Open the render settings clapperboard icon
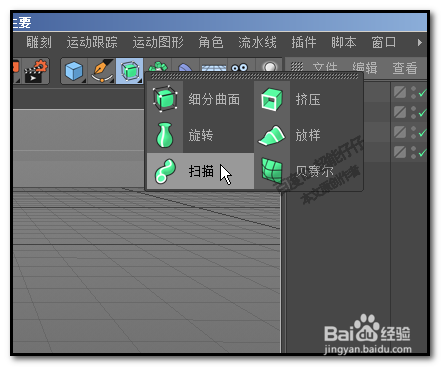Viewport: 441px width, 367px height. point(36,71)
